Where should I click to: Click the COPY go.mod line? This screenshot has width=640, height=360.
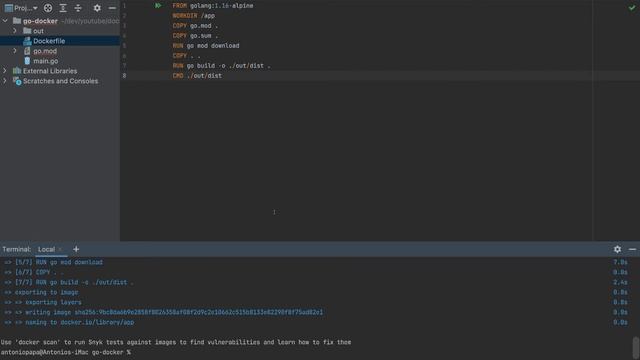tap(195, 26)
